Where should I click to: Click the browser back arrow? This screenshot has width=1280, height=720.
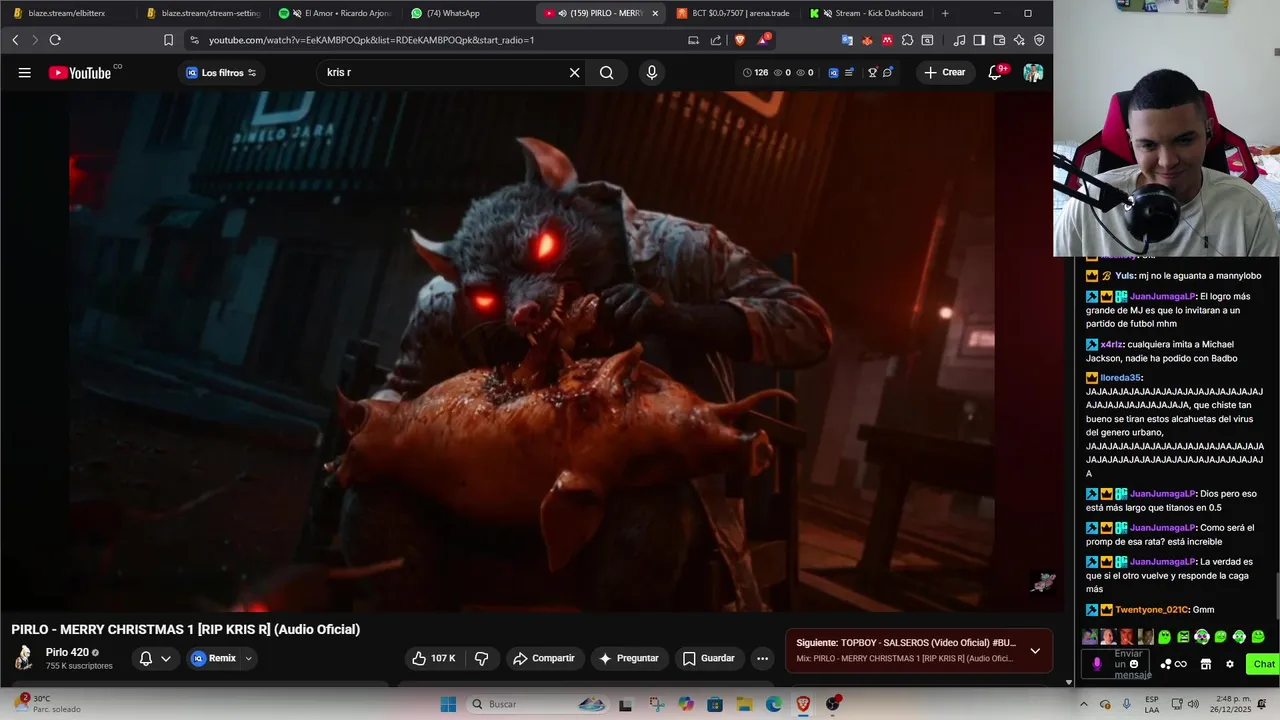tap(15, 40)
